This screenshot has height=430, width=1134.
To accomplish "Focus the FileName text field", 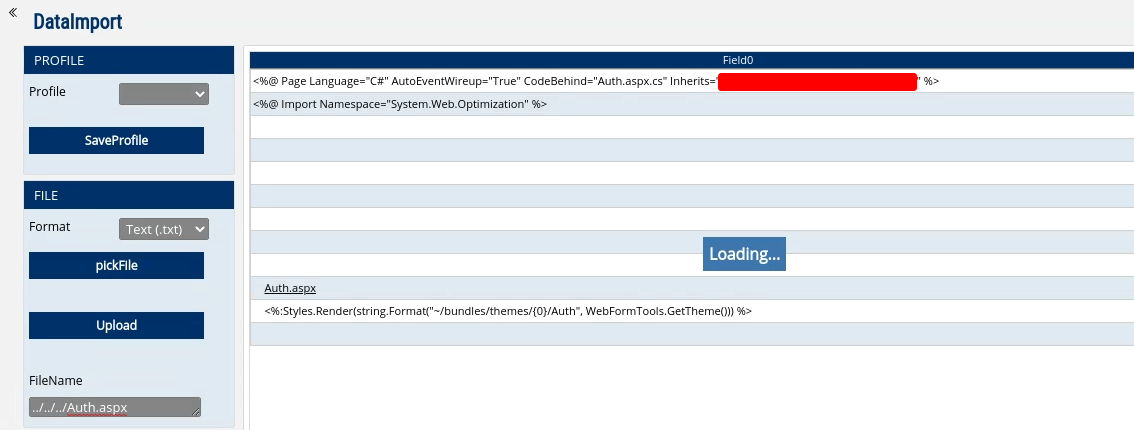I will point(110,407).
